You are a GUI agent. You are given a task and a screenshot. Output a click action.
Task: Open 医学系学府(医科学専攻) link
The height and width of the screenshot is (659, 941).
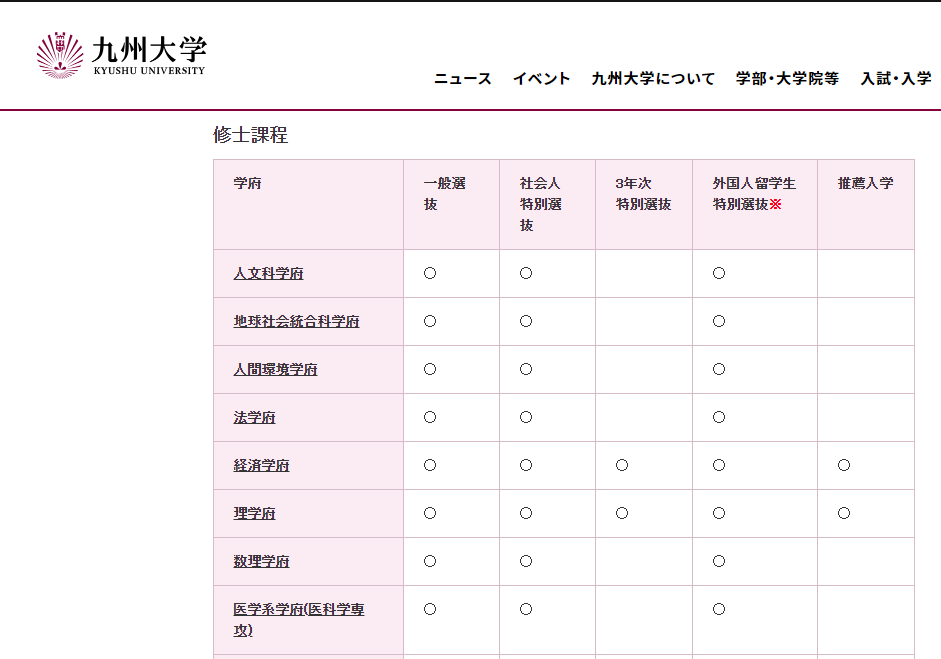point(298,610)
